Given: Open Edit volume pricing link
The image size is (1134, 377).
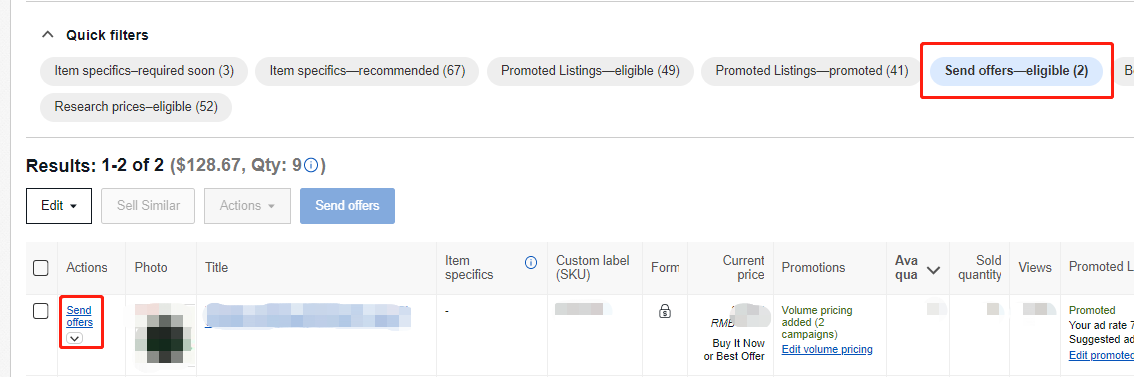Looking at the screenshot, I should [827, 350].
